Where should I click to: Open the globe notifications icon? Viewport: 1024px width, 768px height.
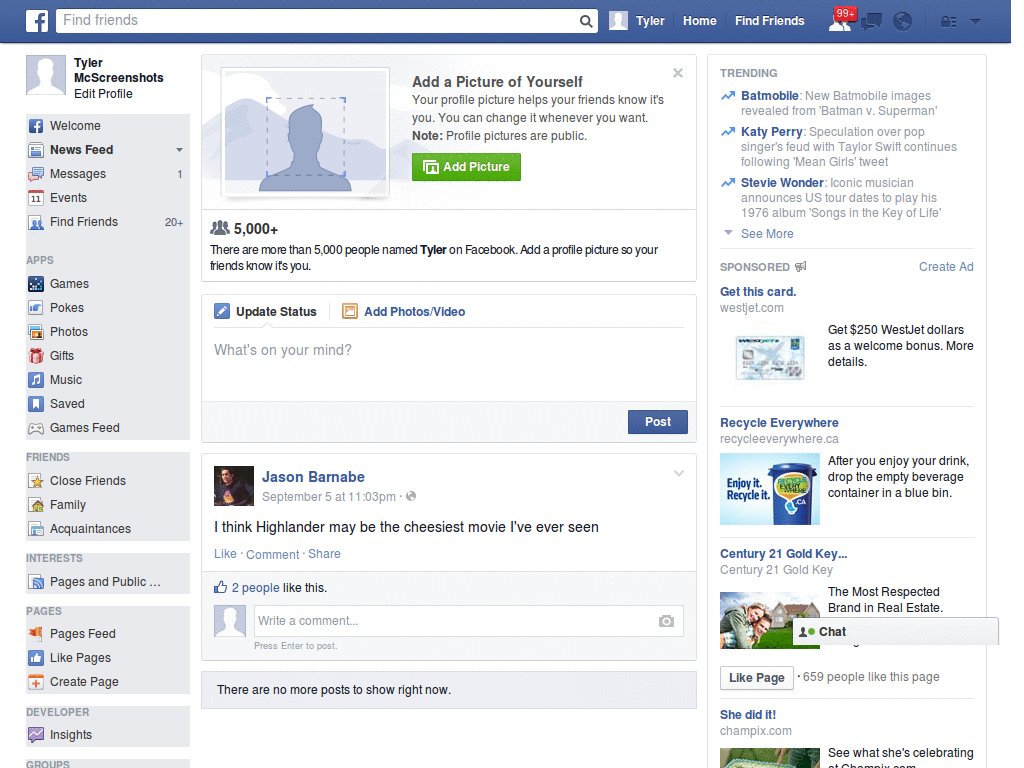coord(903,22)
